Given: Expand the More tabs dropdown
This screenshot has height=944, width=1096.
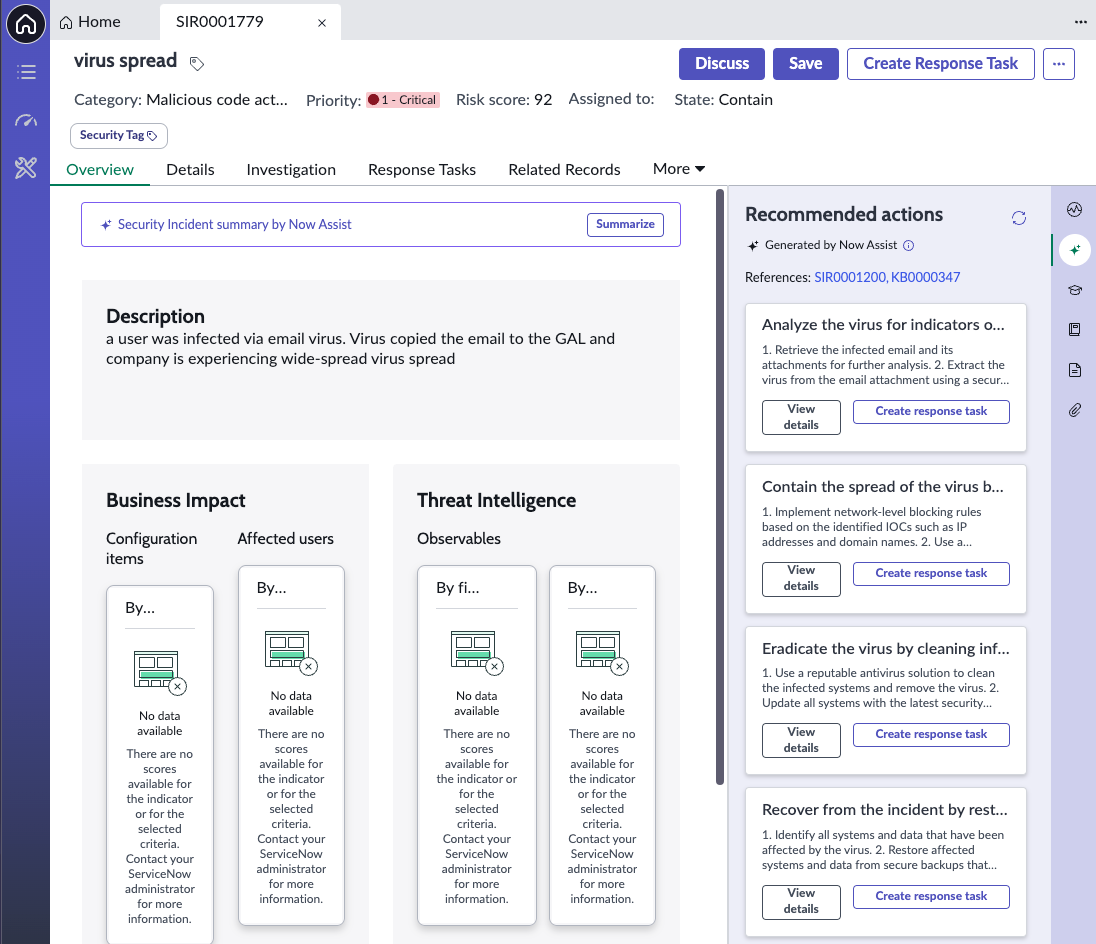Looking at the screenshot, I should 679,168.
